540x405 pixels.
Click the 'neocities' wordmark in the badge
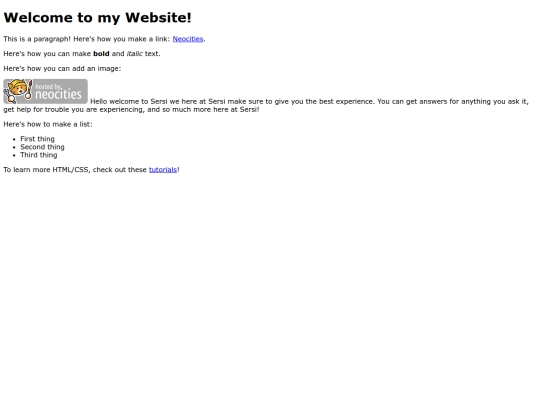(58, 94)
